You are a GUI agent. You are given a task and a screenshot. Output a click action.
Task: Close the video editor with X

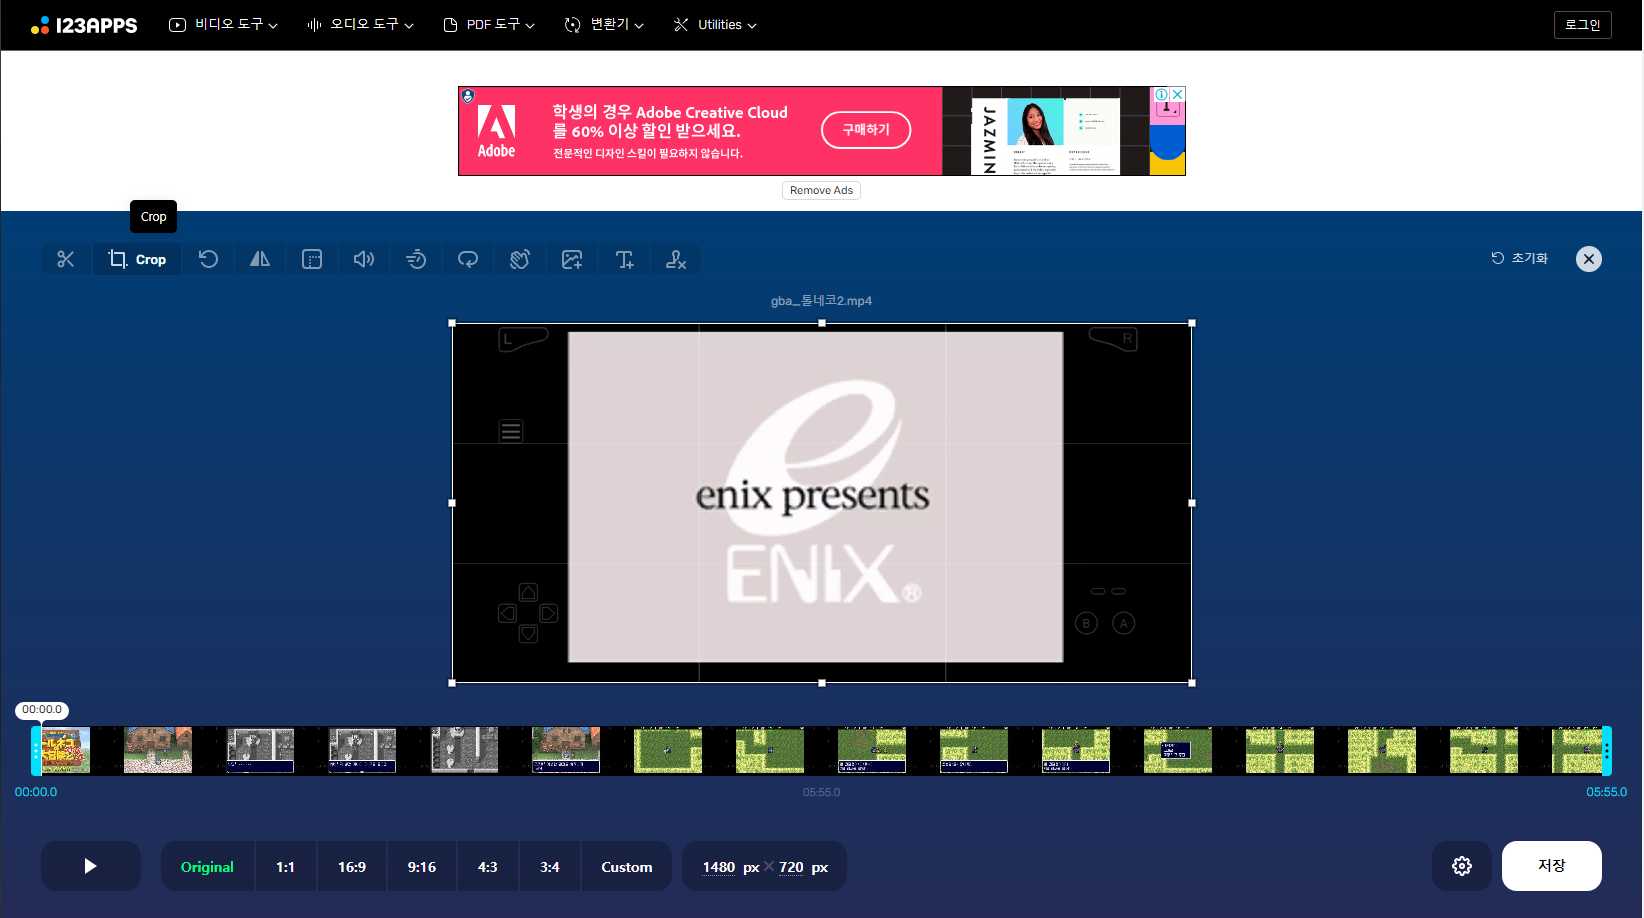1589,259
